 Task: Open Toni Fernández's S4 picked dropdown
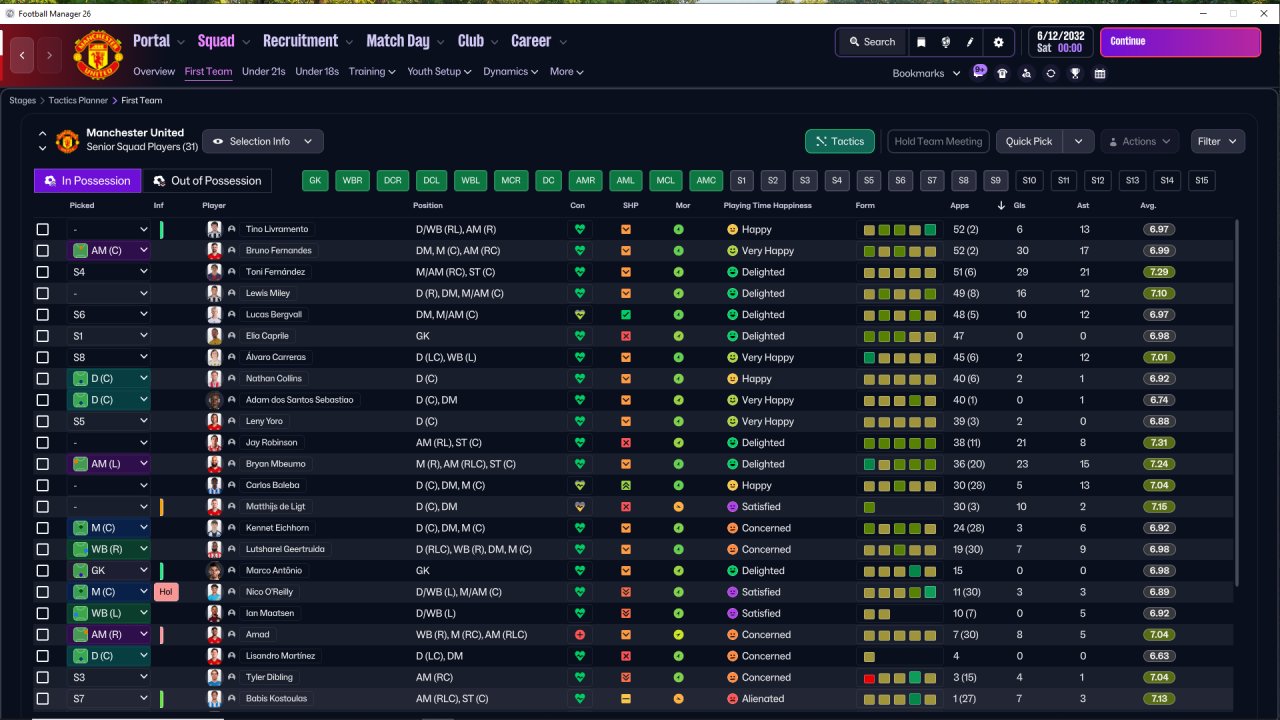point(109,272)
